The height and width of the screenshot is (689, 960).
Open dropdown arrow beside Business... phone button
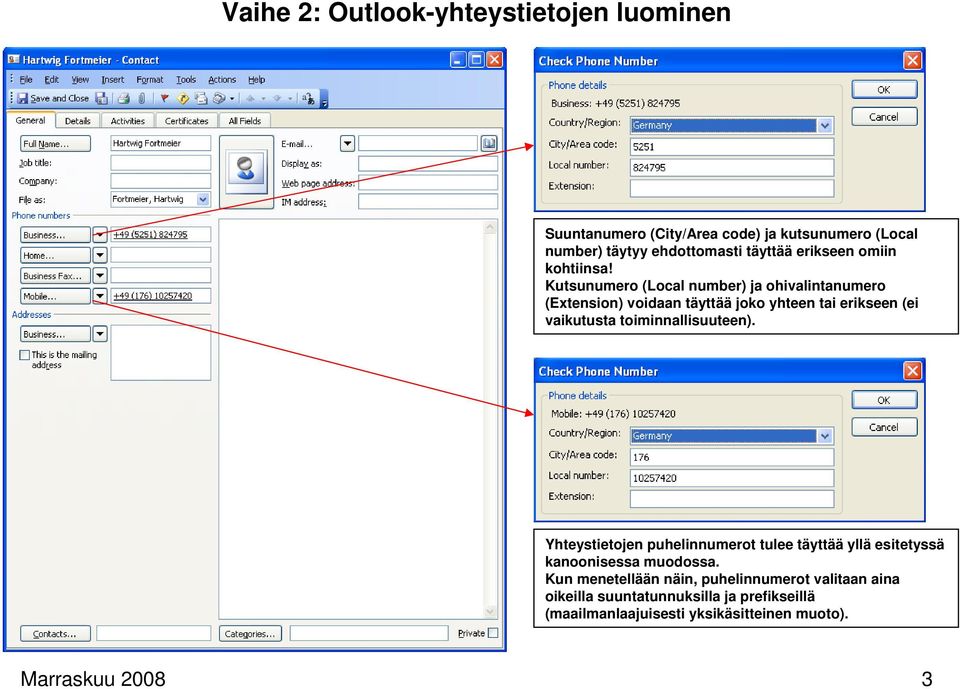100,235
